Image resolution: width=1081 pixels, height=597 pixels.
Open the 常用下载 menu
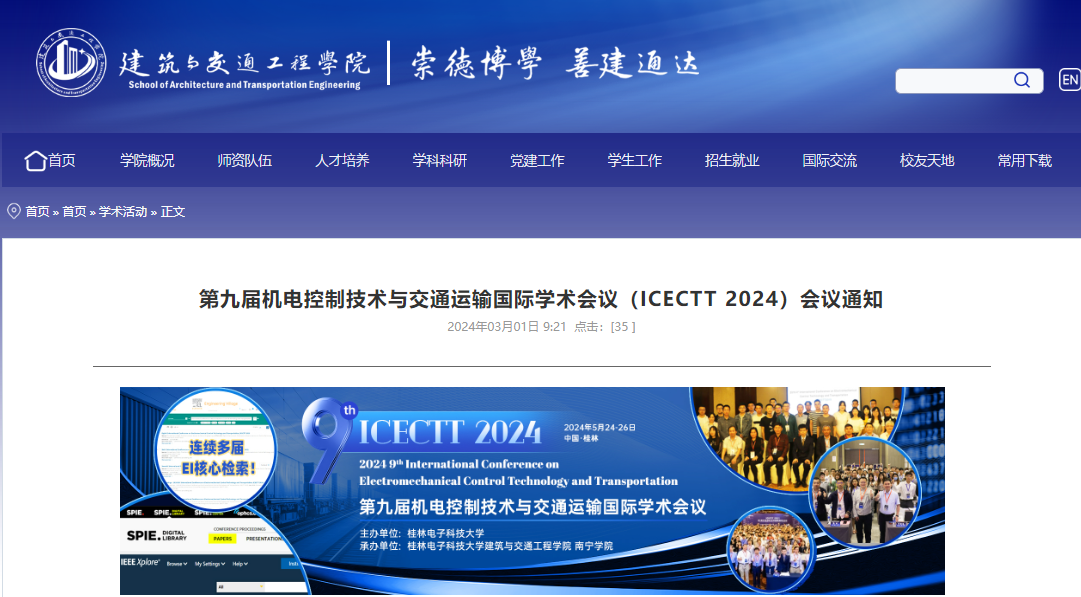coord(1024,161)
